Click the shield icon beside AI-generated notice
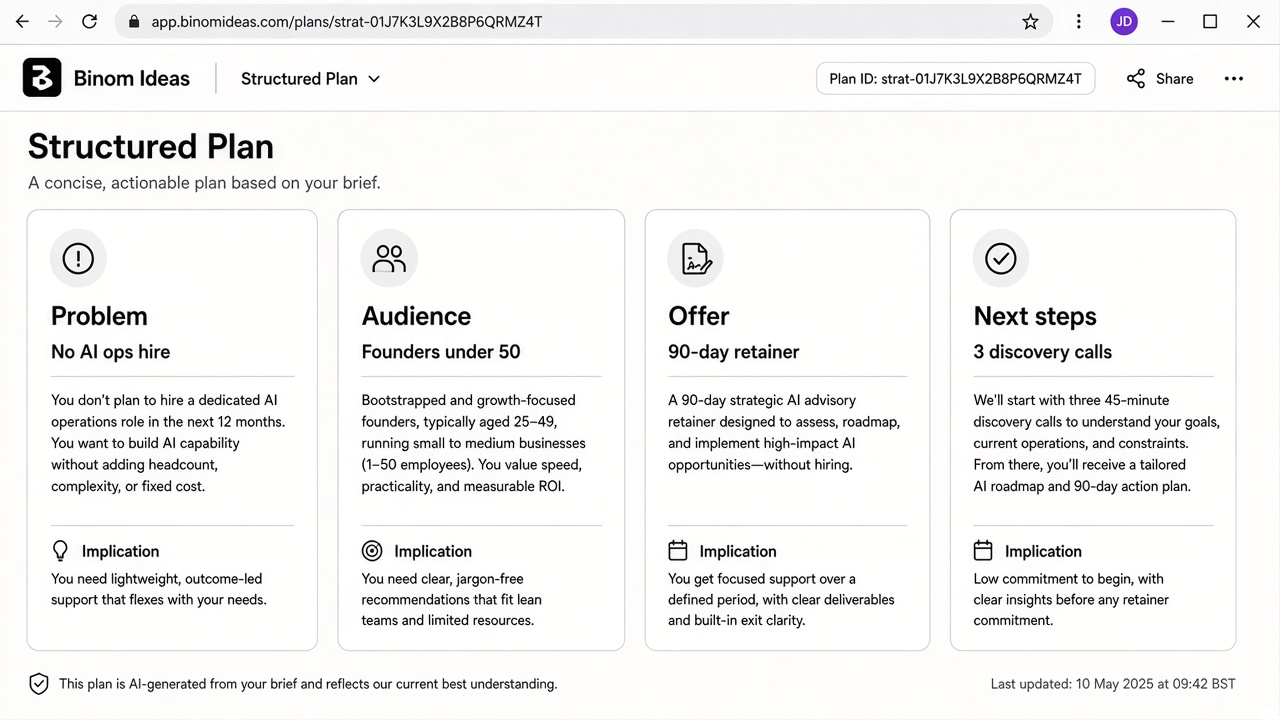 [39, 684]
